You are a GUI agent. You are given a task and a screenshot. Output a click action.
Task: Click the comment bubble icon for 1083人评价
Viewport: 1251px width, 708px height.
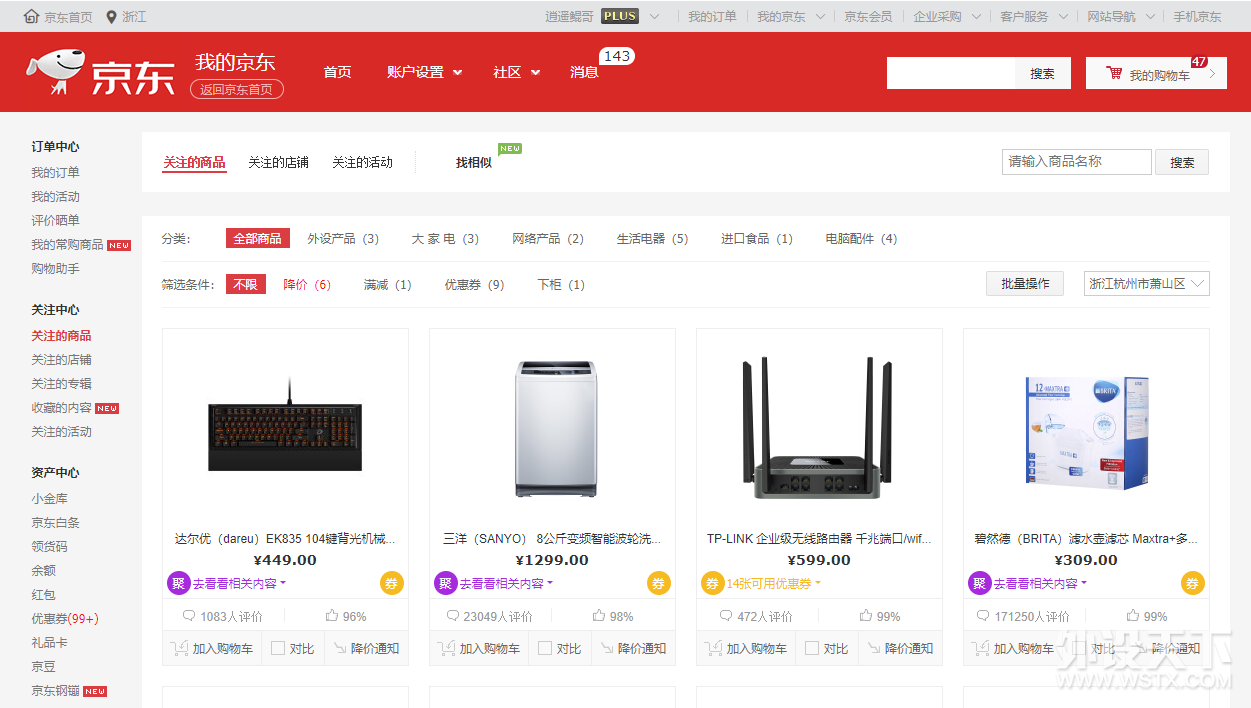click(189, 616)
